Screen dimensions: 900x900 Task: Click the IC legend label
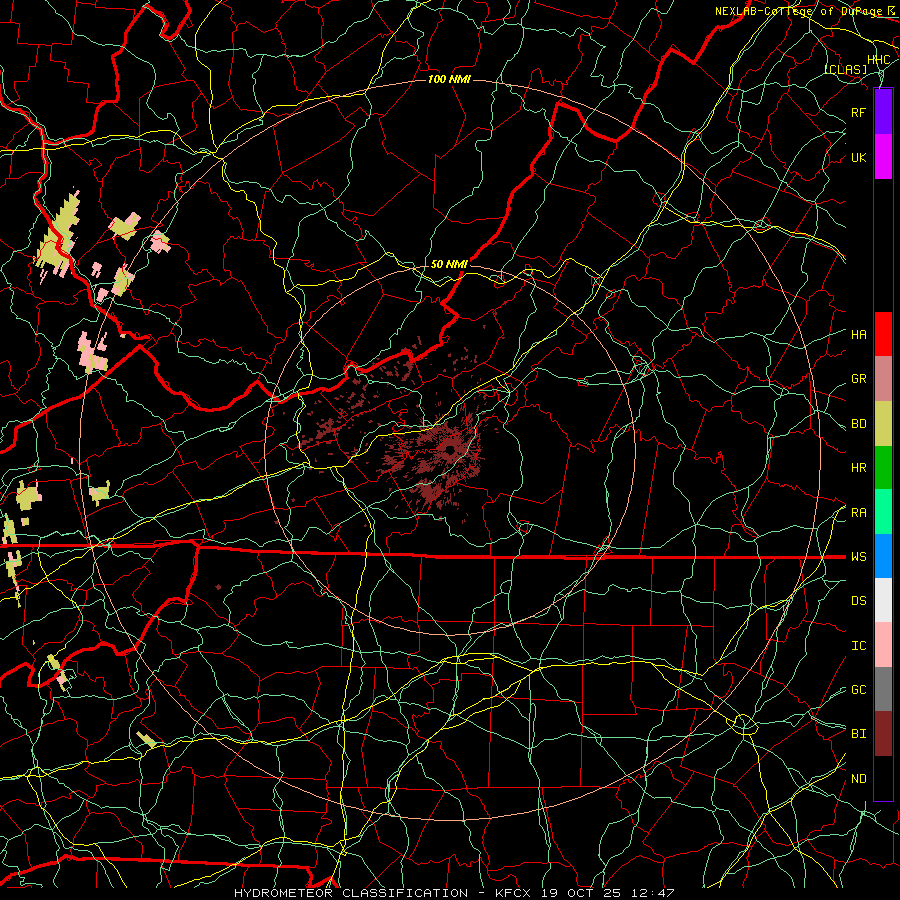(x=859, y=646)
